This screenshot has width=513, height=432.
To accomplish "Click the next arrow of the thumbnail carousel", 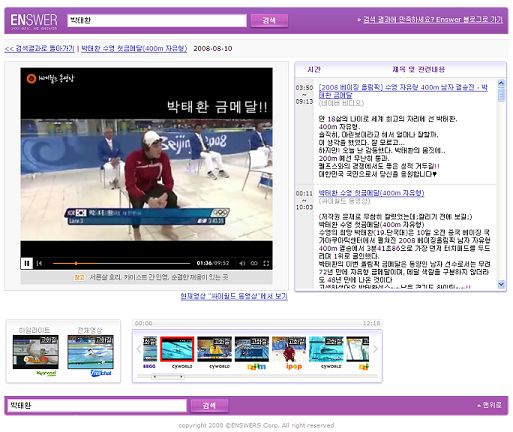I will pos(375,349).
